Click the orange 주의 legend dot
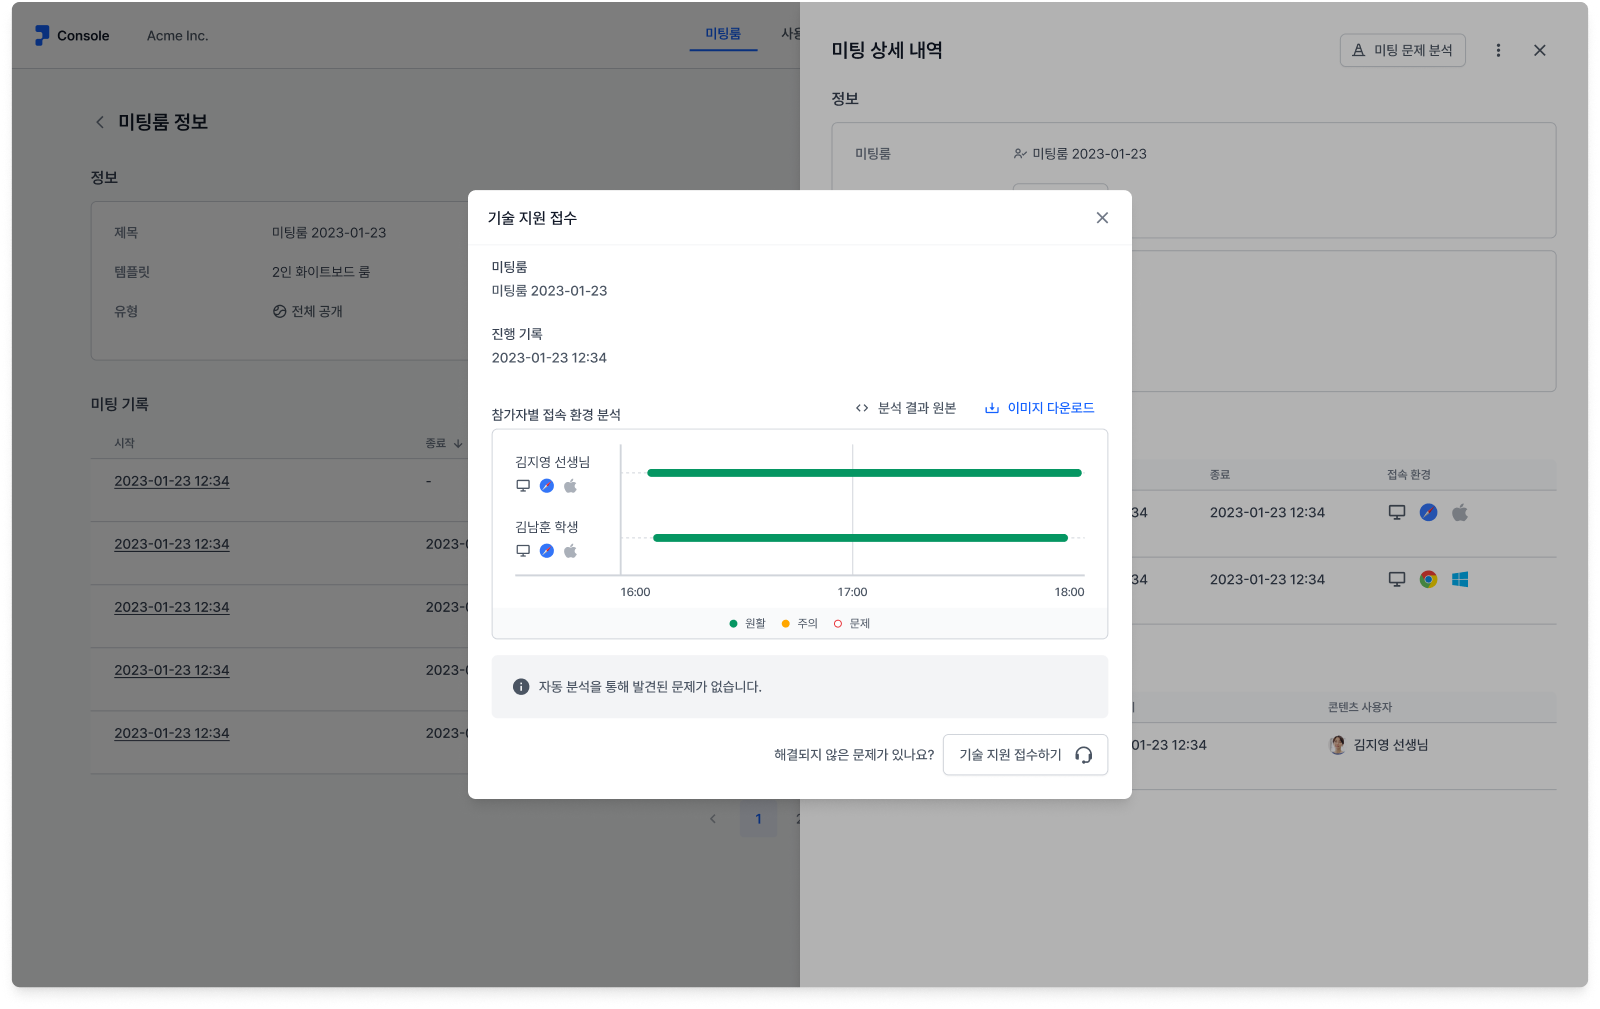The width and height of the screenshot is (1600, 1009). [786, 624]
